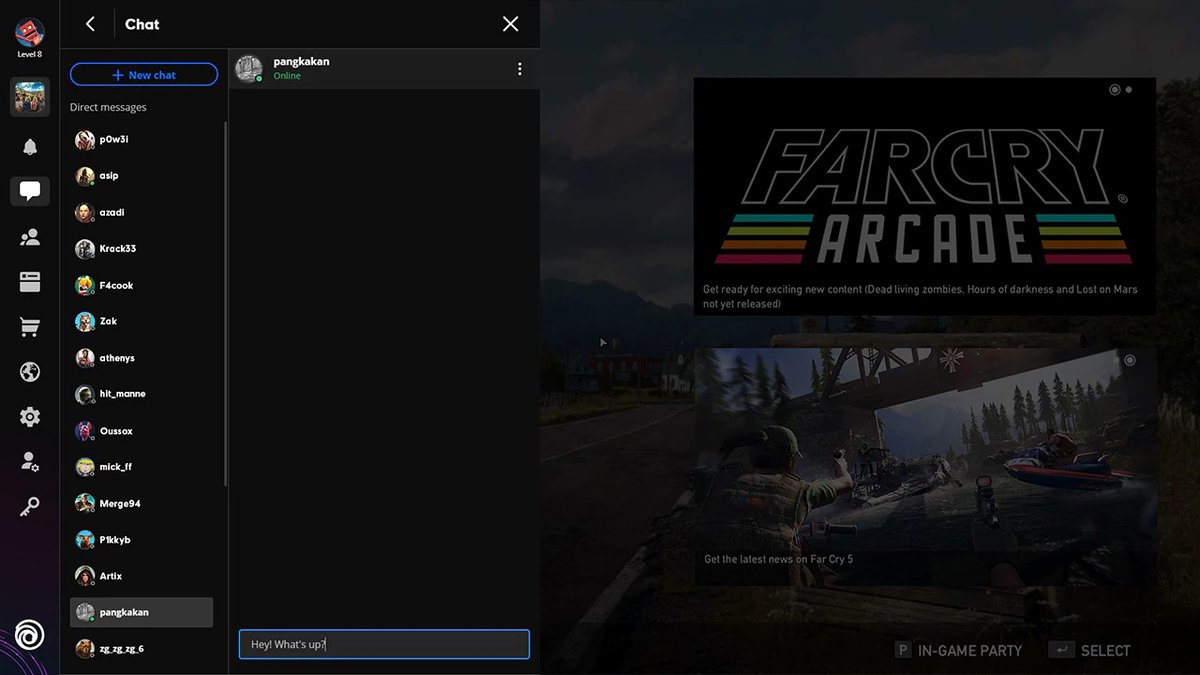Open the Far Cry 5 game thumbnail
The width and height of the screenshot is (1200, 675).
click(x=30, y=97)
